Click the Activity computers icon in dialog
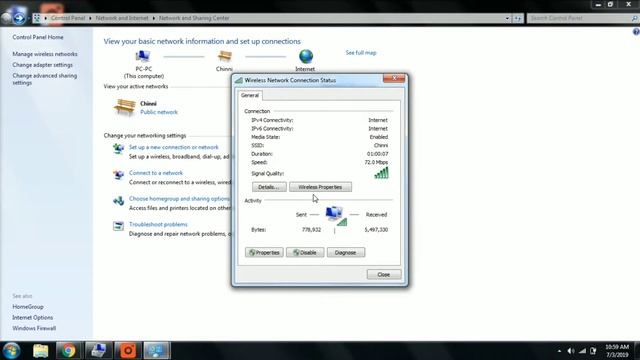640x360 pixels. tap(336, 215)
